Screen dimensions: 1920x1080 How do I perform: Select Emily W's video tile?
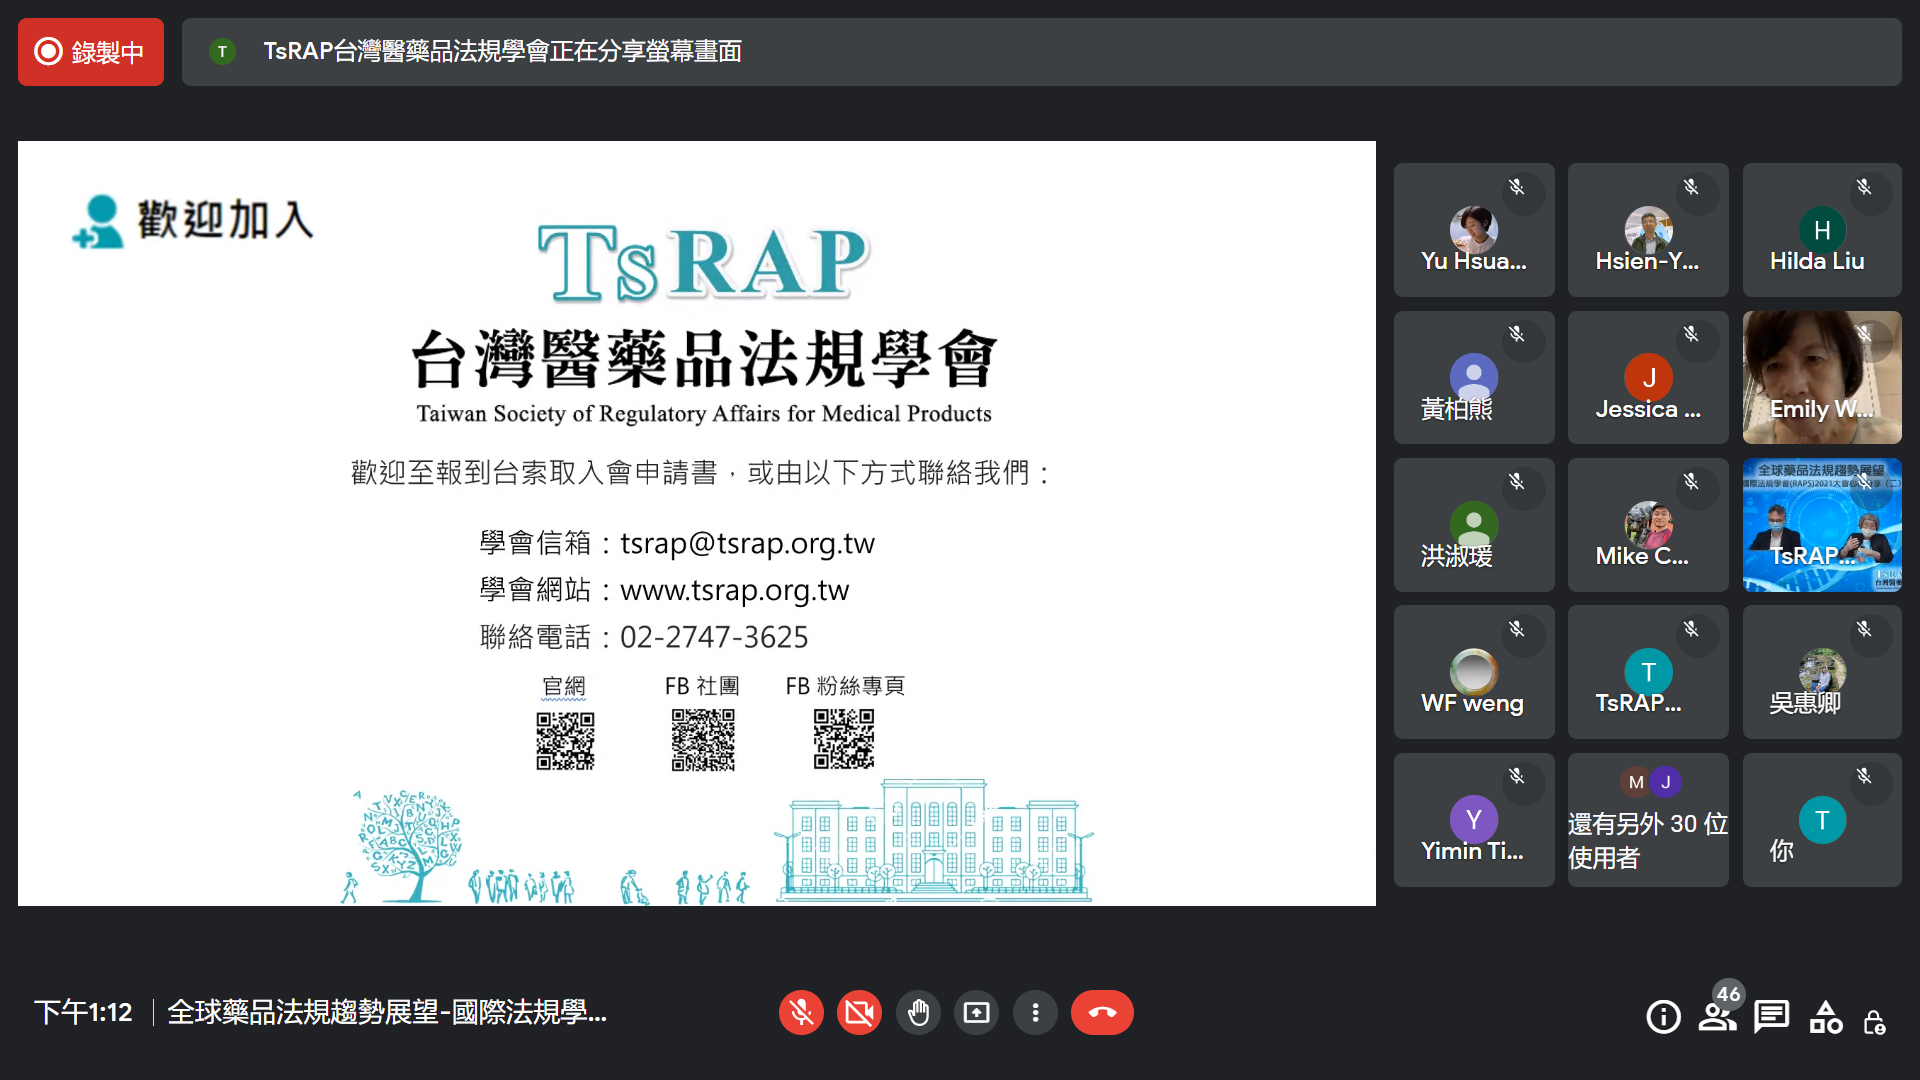pyautogui.click(x=1821, y=377)
